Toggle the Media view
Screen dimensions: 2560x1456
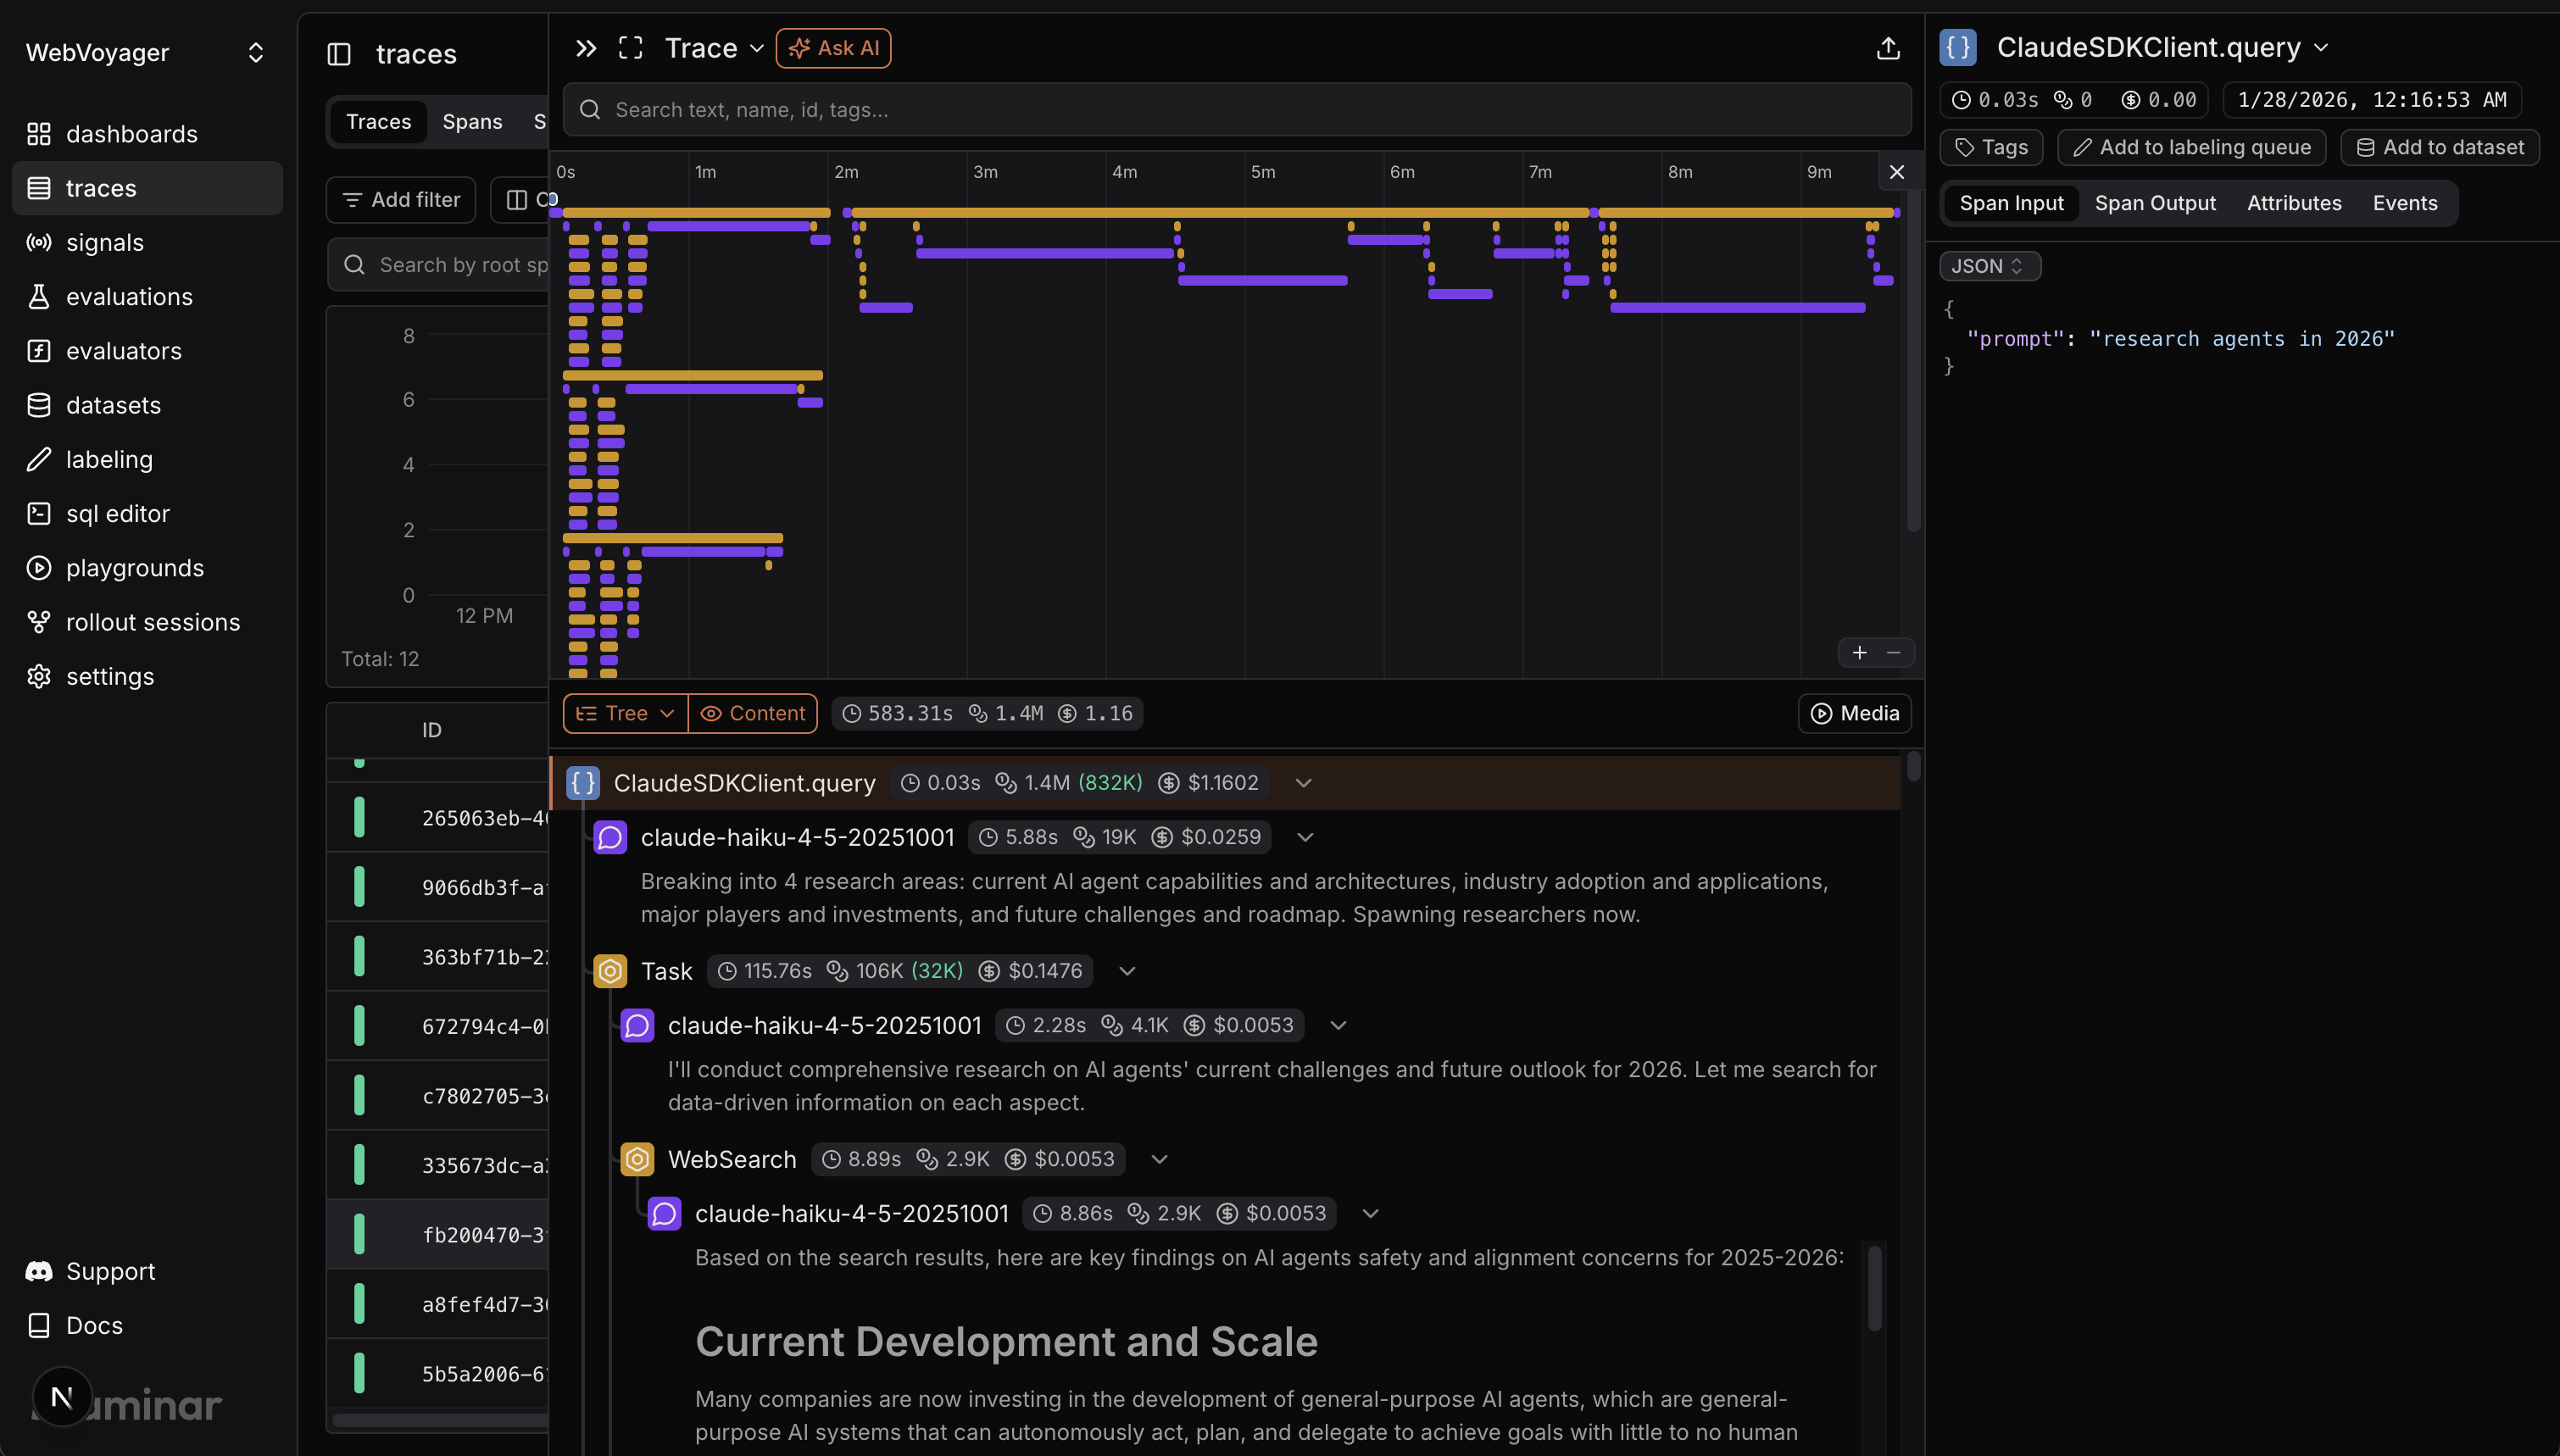tap(1854, 713)
